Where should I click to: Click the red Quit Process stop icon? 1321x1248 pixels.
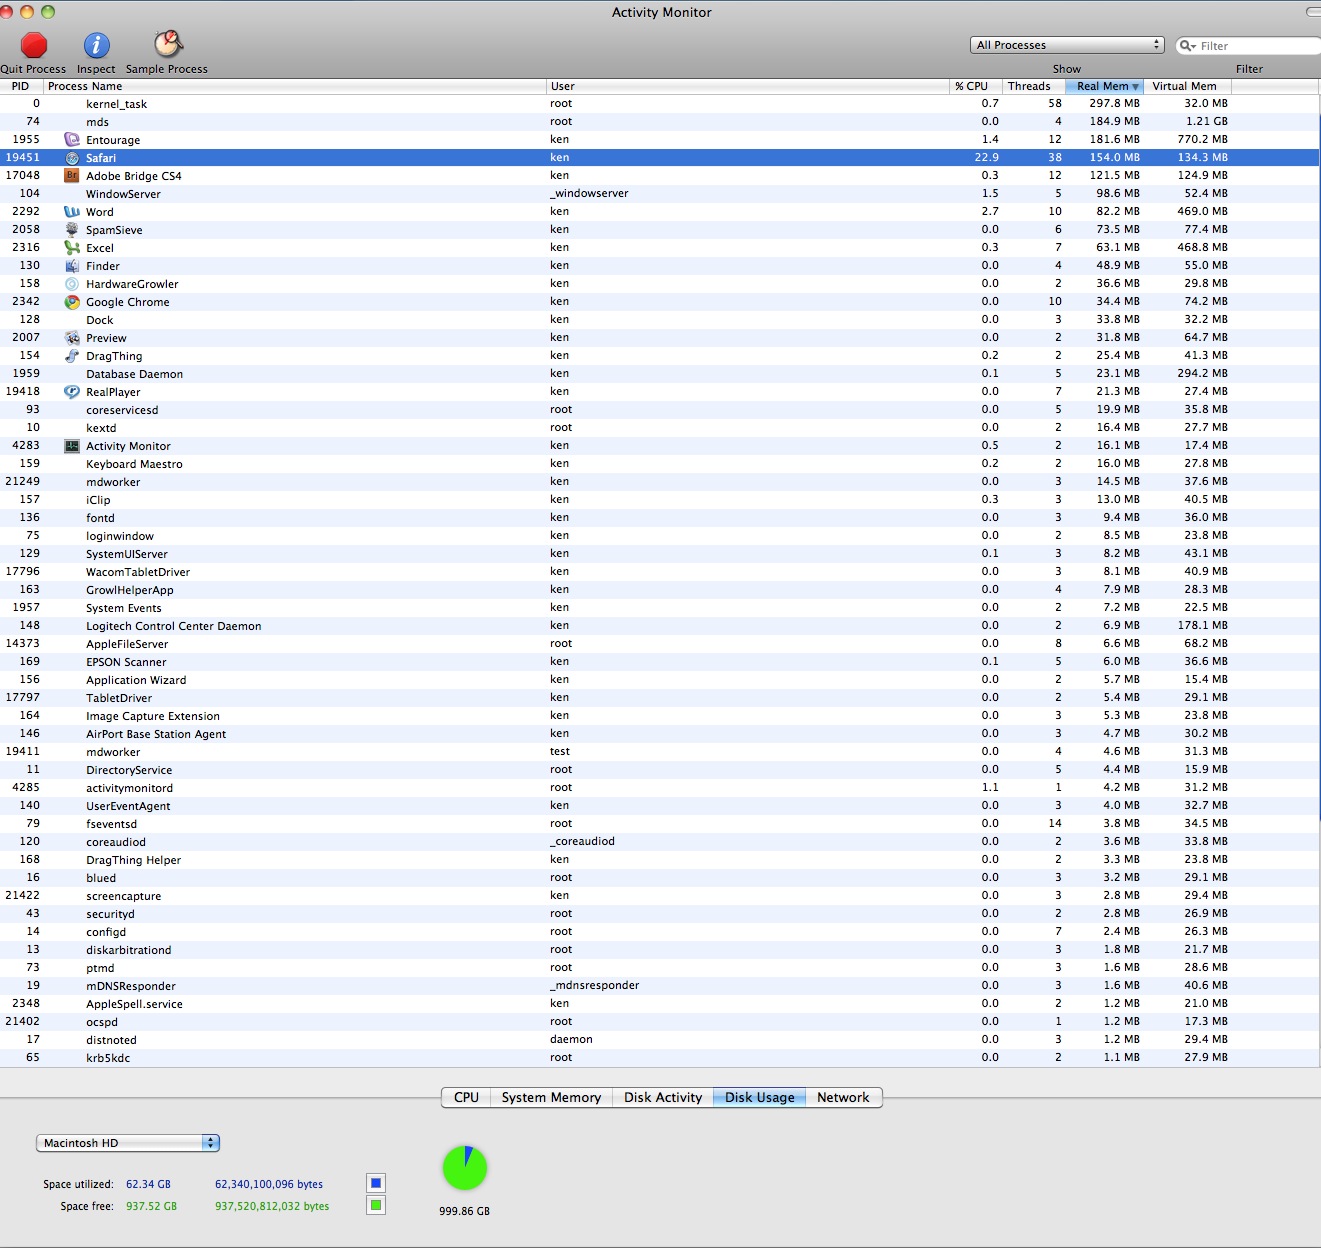click(34, 45)
